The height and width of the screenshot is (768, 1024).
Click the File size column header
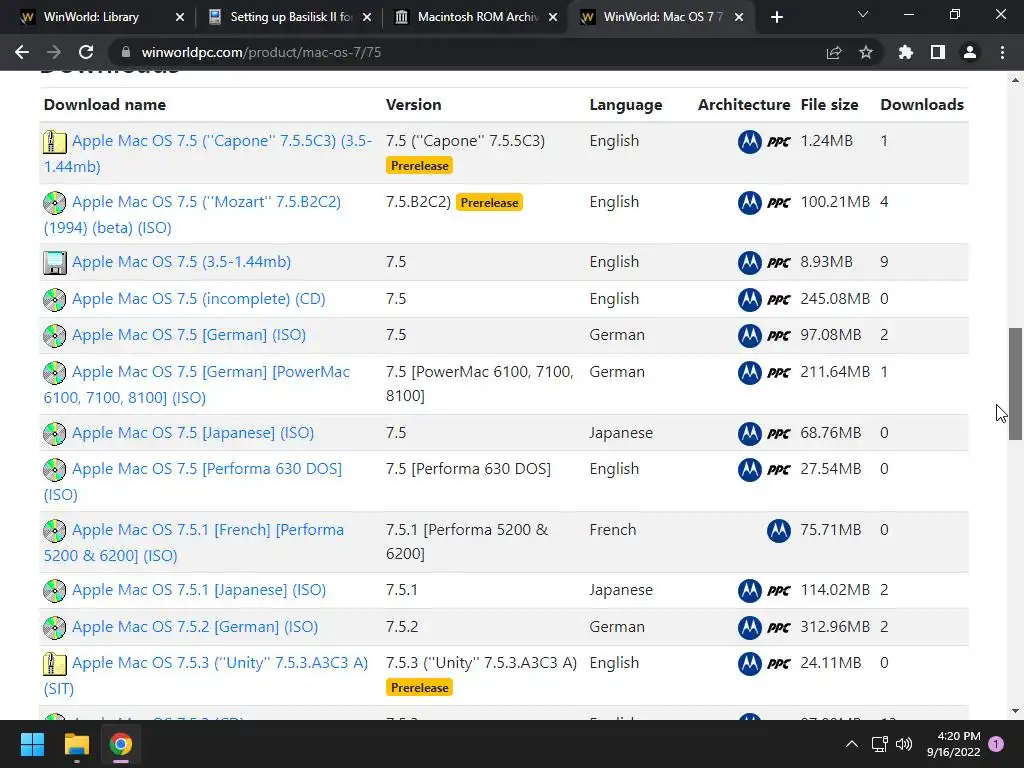coord(829,104)
